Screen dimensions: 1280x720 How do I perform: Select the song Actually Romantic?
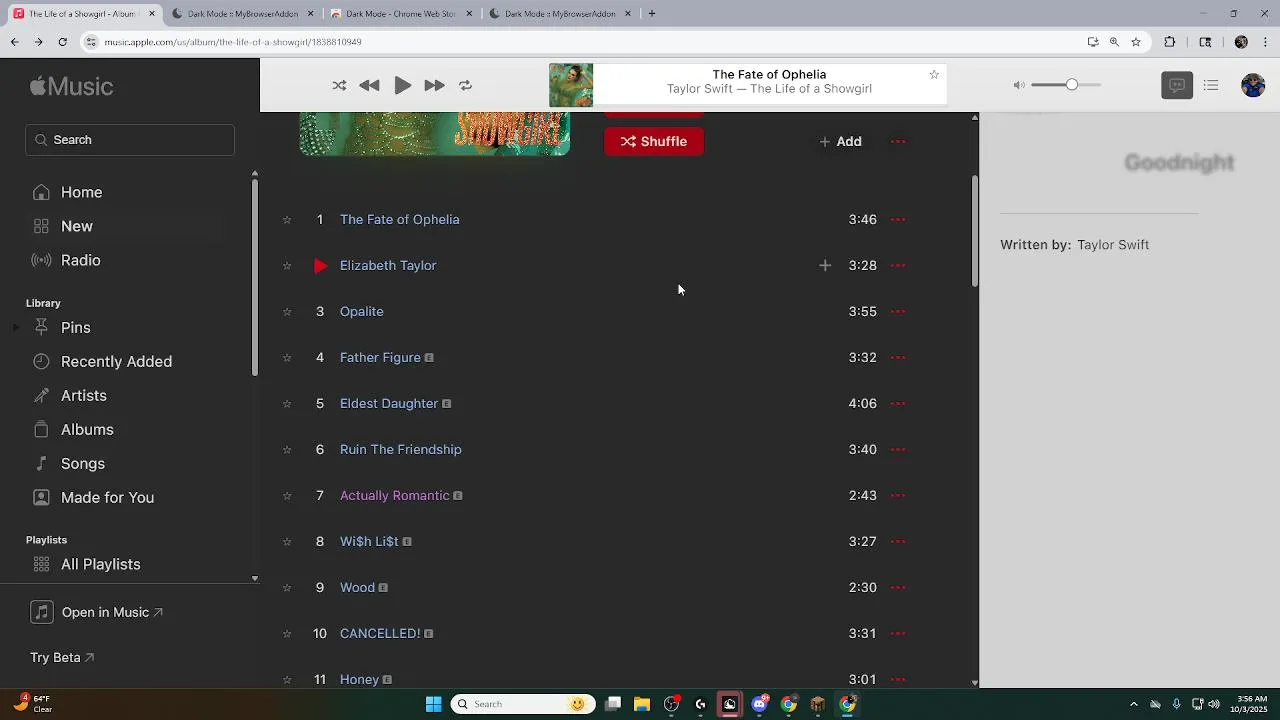395,496
